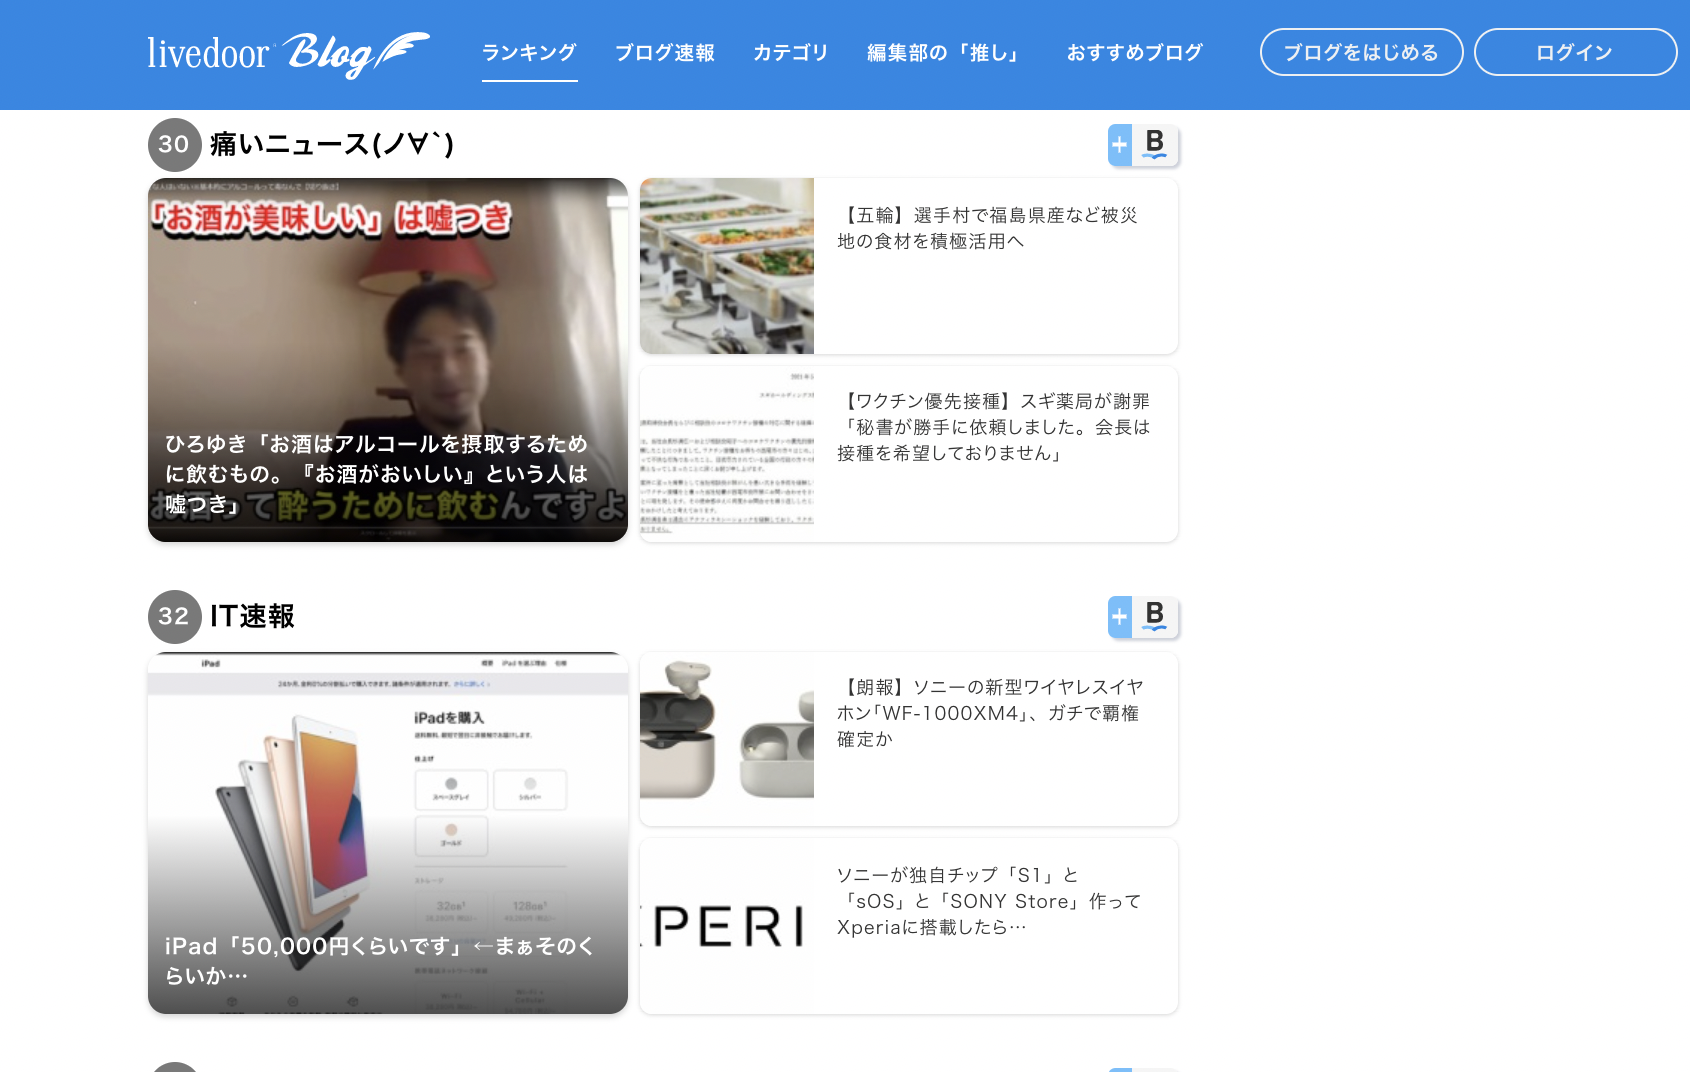Select the ランキング tab
Image resolution: width=1690 pixels, height=1072 pixels.
click(529, 53)
